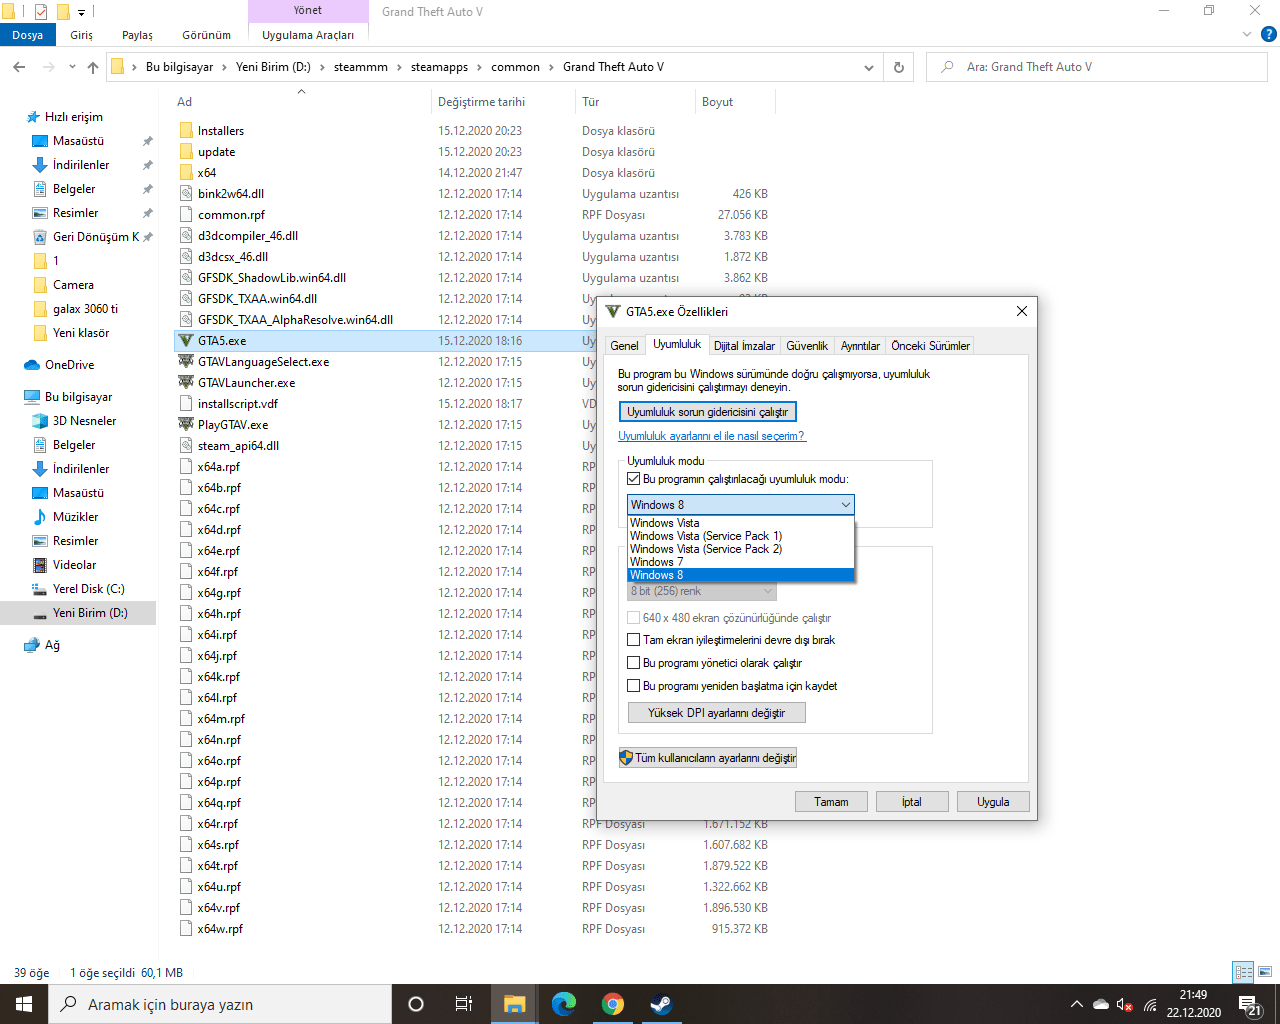The image size is (1280, 1024).
Task: Confirm with the Tamam button
Action: [x=831, y=802]
